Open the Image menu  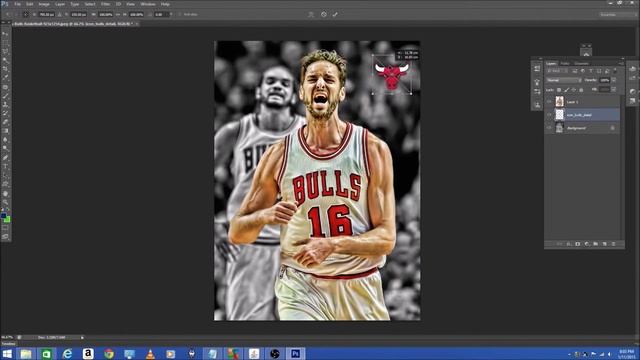(x=44, y=4)
